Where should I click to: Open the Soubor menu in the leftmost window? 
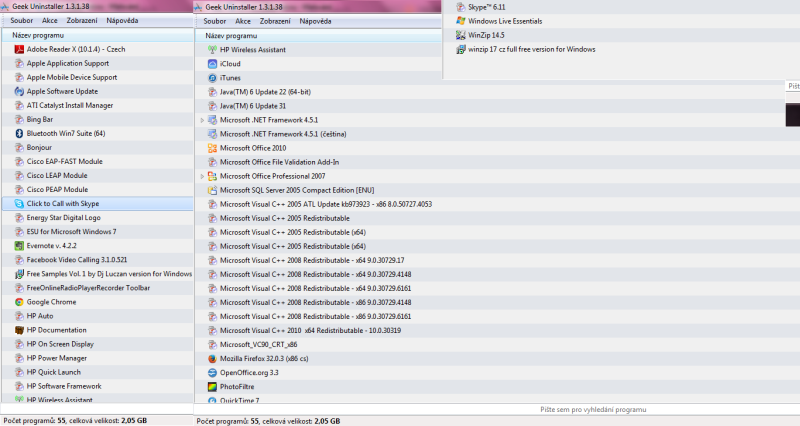coord(21,20)
